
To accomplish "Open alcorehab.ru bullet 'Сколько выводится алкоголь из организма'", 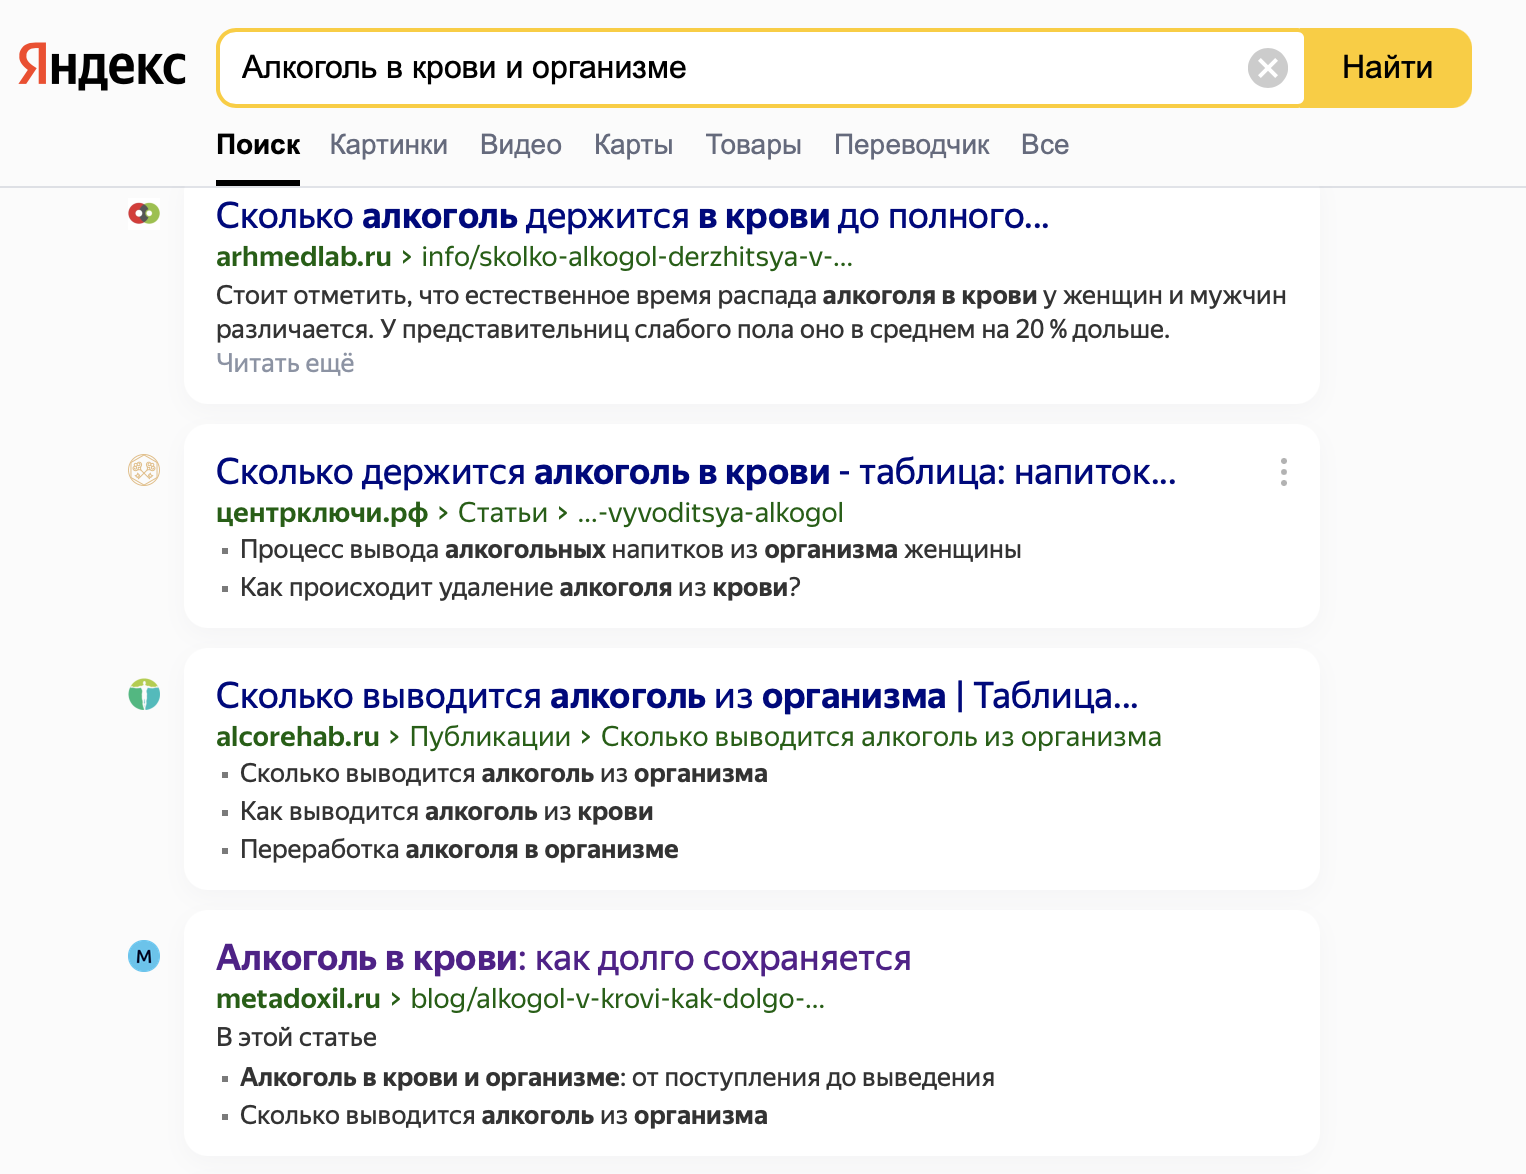I will (503, 774).
